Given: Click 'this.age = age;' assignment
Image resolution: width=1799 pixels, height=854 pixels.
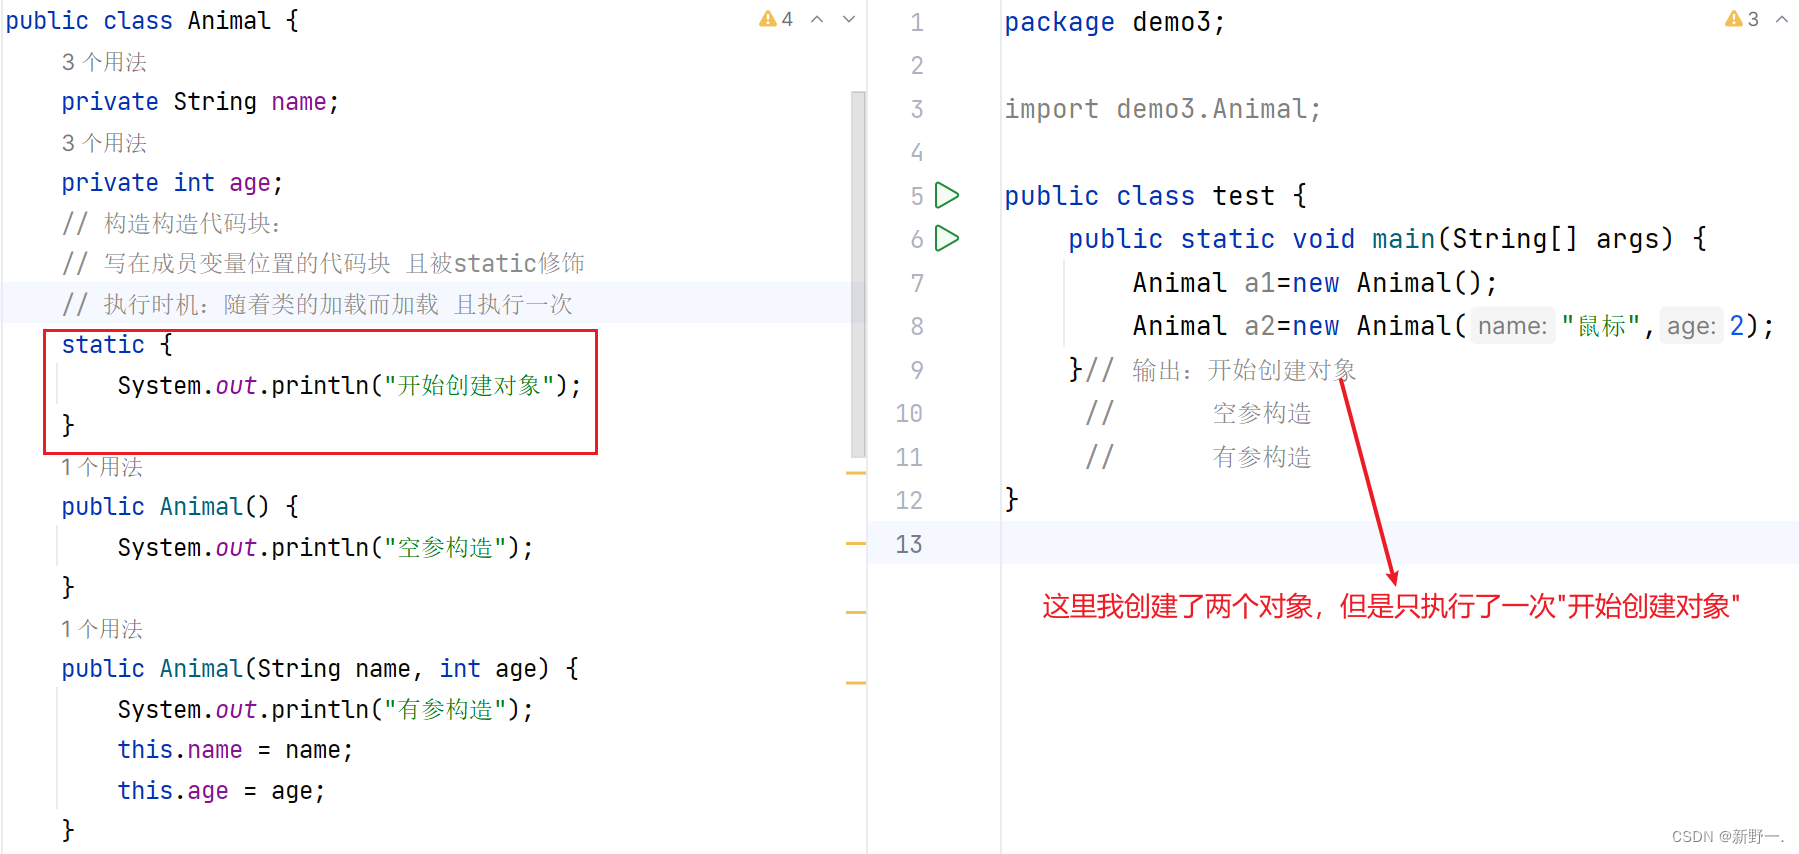Looking at the screenshot, I should [x=221, y=791].
